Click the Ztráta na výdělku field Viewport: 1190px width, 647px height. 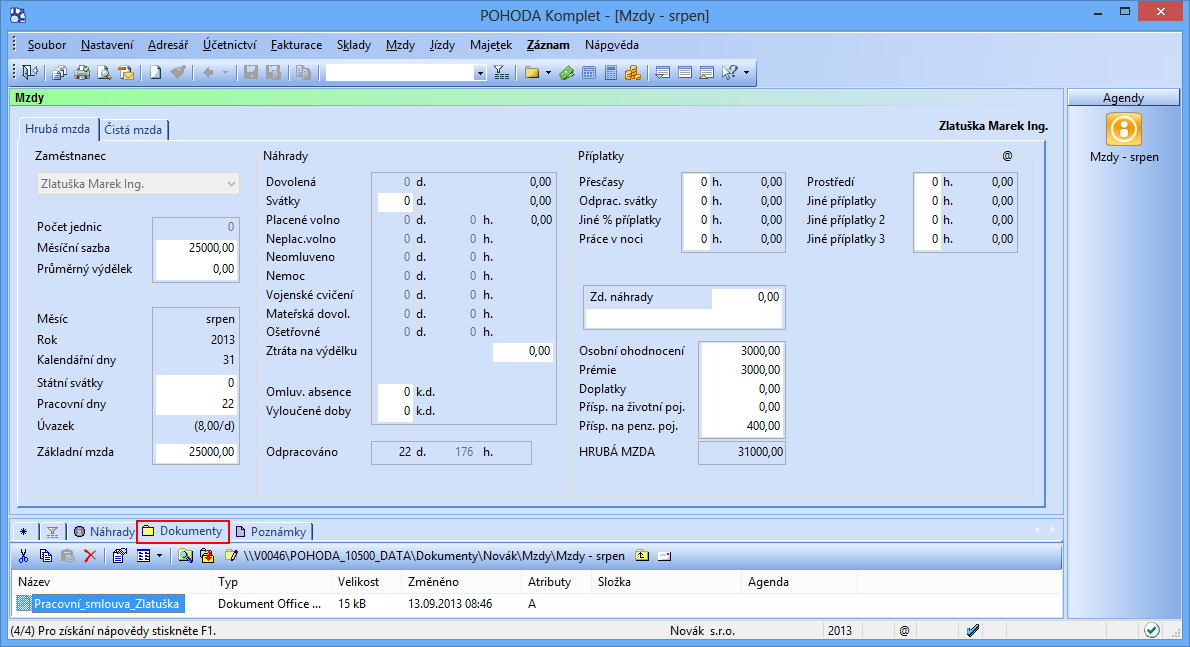click(522, 351)
